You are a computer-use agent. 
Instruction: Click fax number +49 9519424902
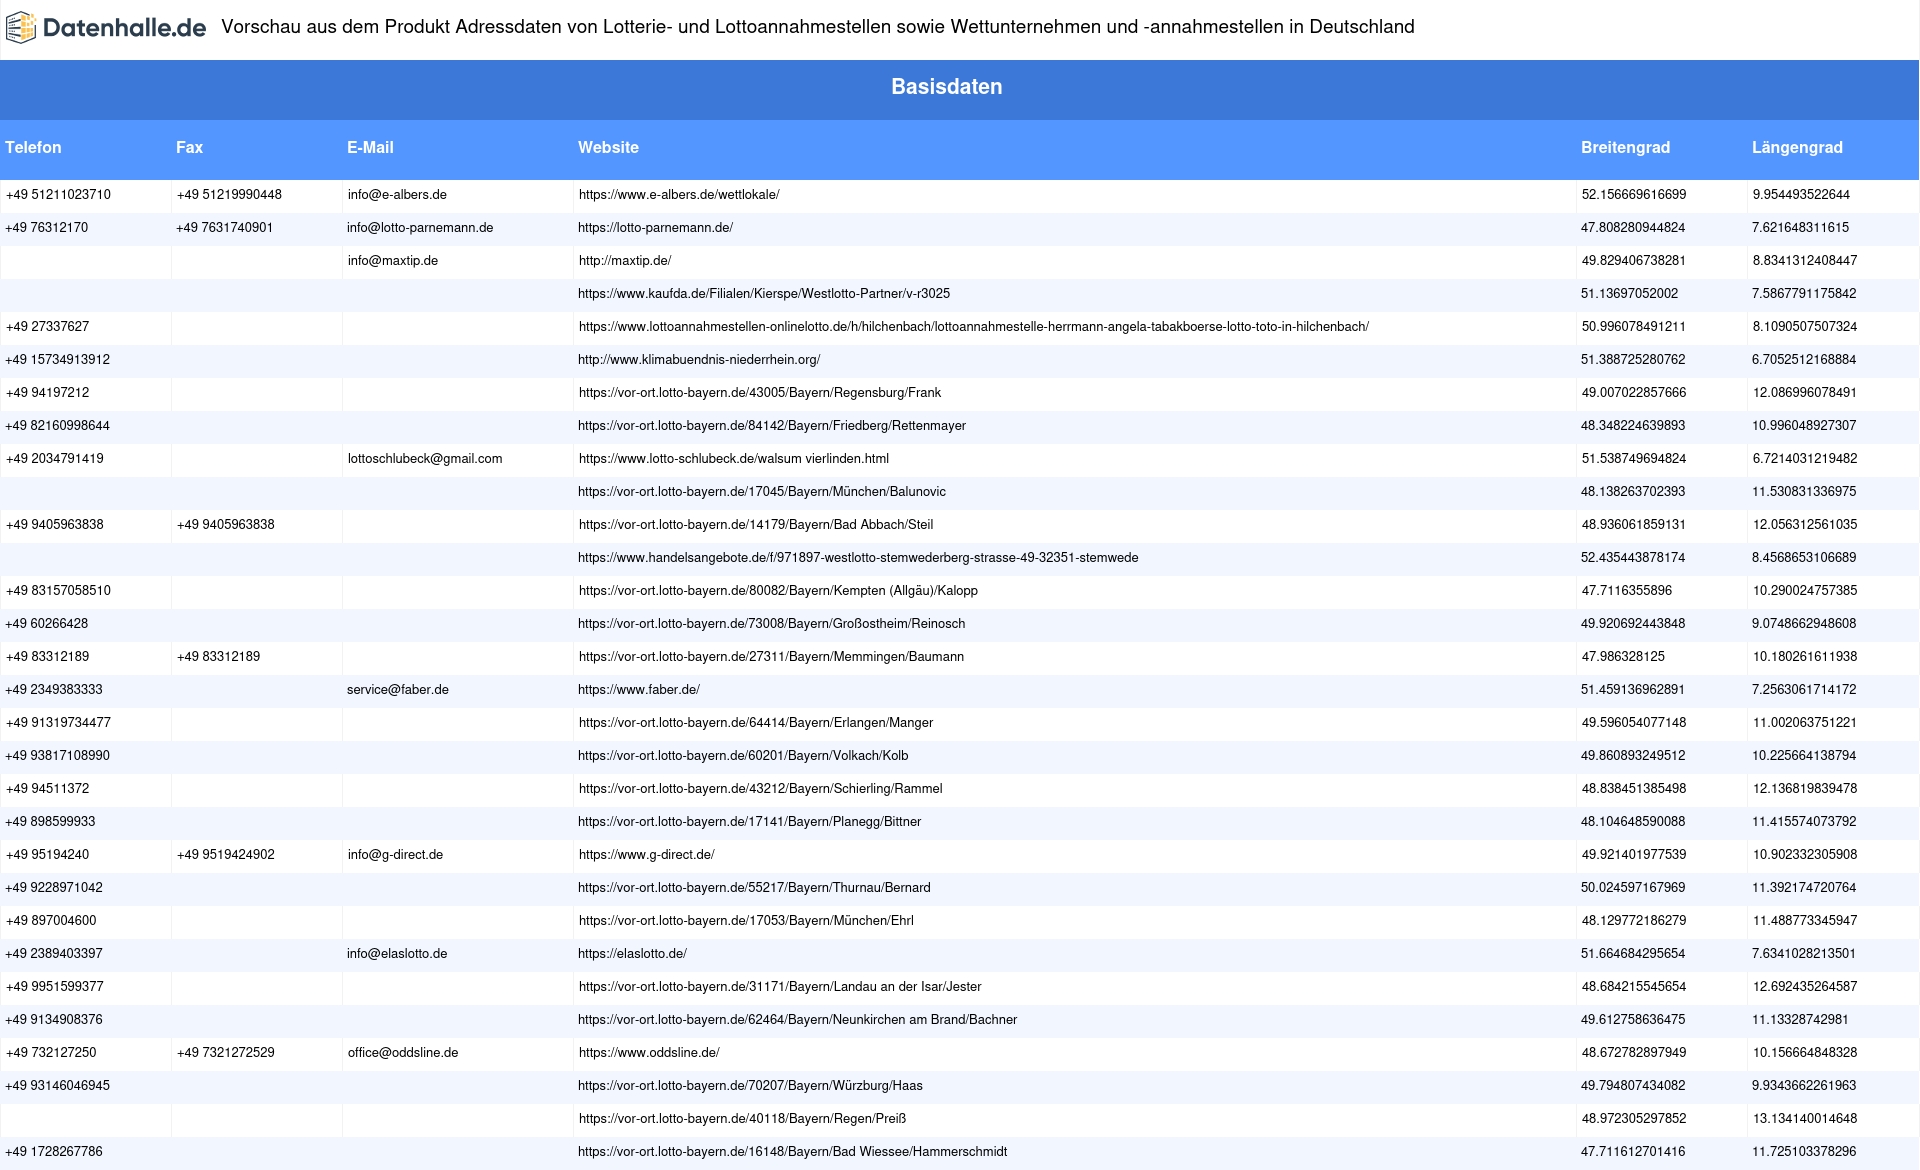(226, 855)
